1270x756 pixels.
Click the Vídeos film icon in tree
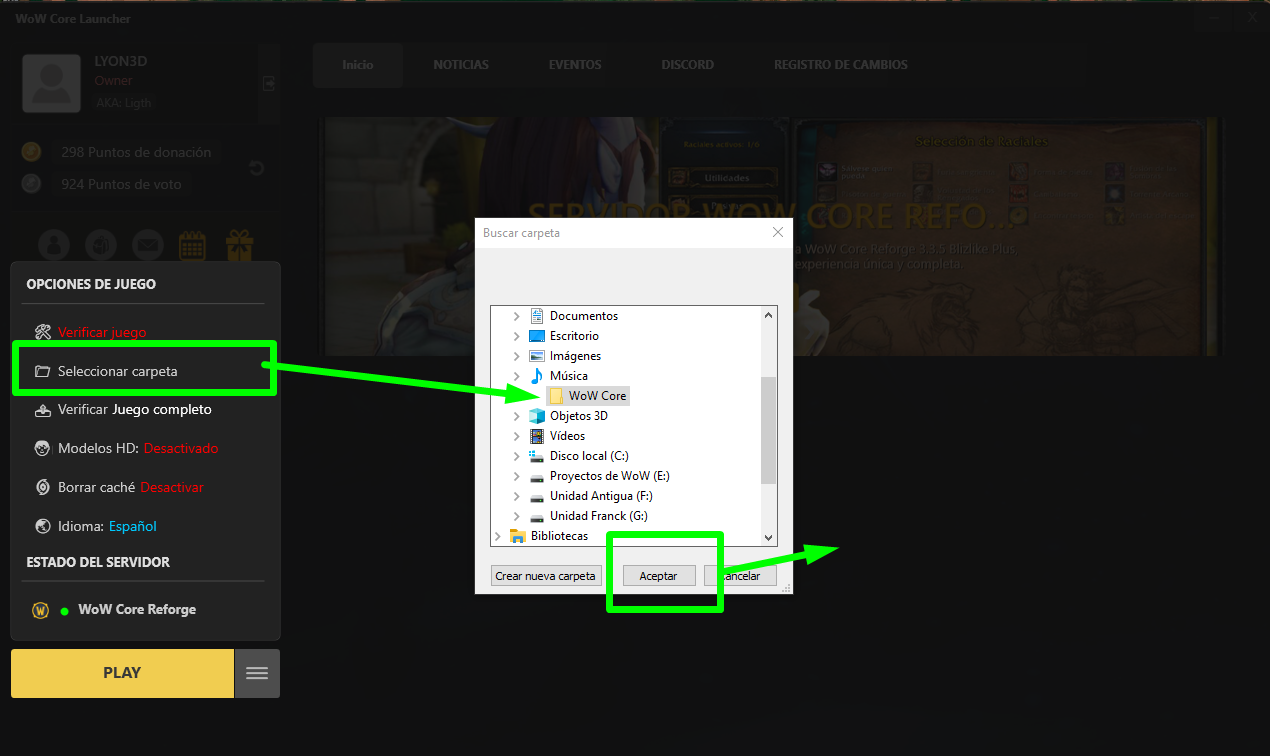(536, 436)
